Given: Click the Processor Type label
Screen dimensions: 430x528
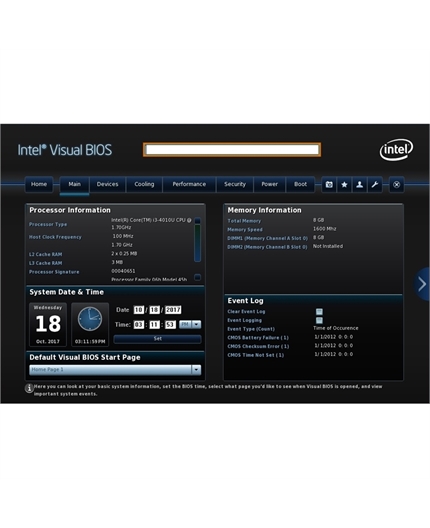Looking at the screenshot, I should pos(48,224).
